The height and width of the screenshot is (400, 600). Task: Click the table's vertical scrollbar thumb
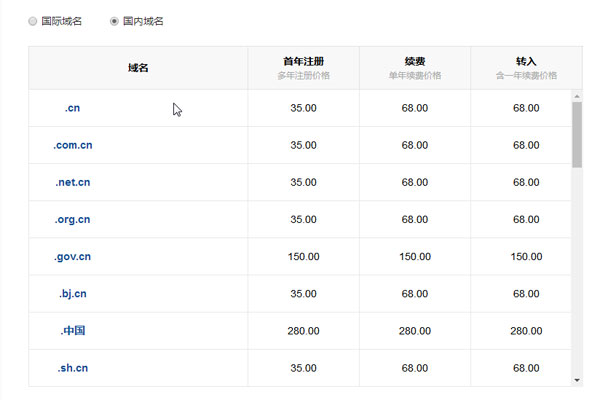[x=576, y=134]
